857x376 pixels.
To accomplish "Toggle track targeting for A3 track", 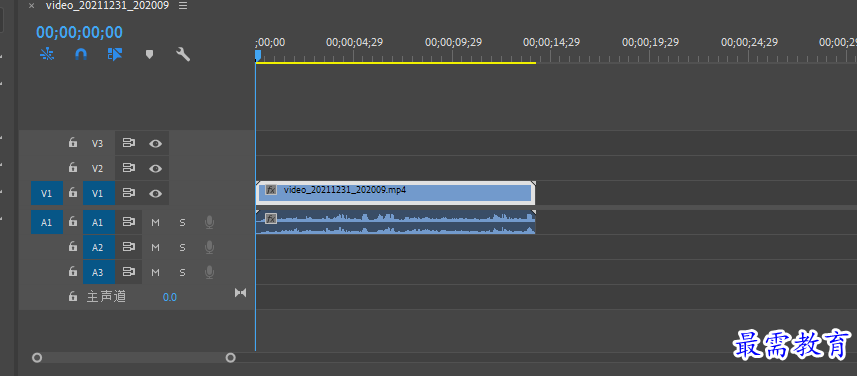I will [99, 272].
